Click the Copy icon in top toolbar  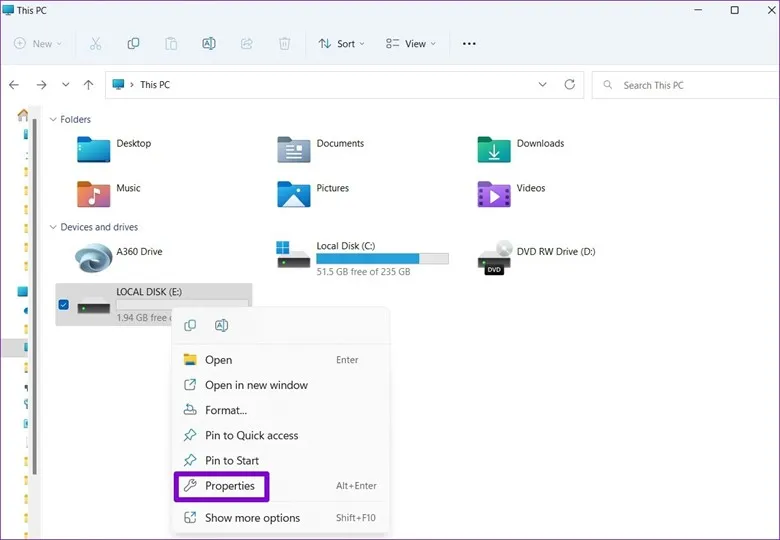click(x=133, y=44)
